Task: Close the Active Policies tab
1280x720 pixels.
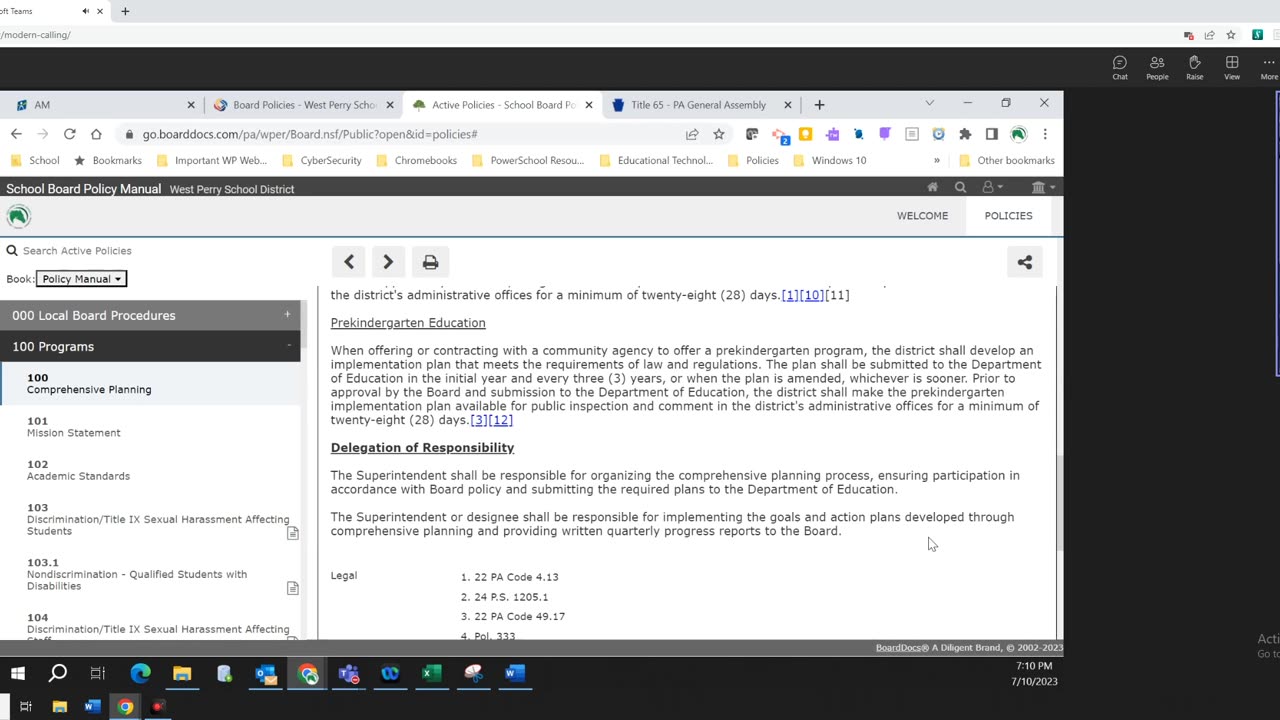Action: (589, 105)
